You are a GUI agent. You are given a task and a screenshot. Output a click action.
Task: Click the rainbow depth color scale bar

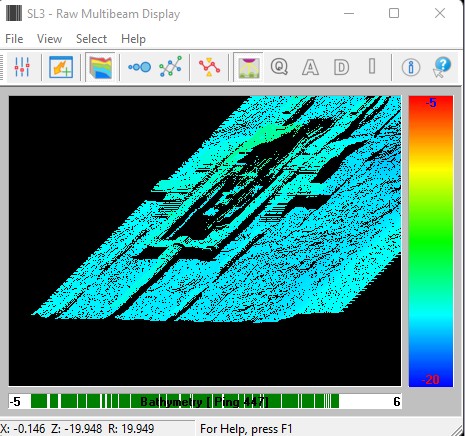click(x=431, y=241)
